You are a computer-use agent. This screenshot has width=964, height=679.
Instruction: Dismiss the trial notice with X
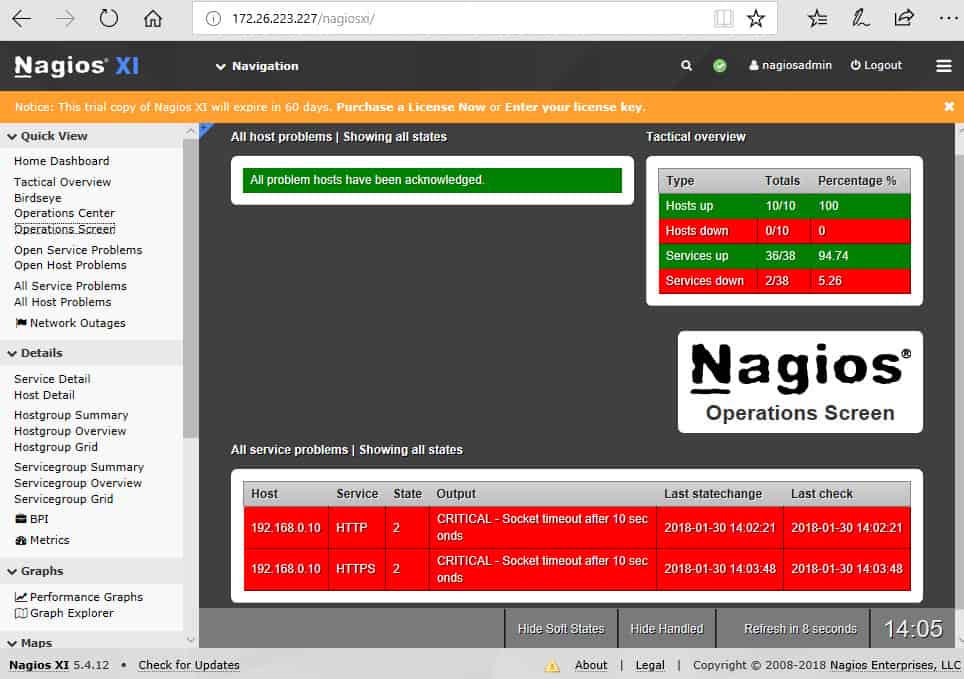coord(949,106)
